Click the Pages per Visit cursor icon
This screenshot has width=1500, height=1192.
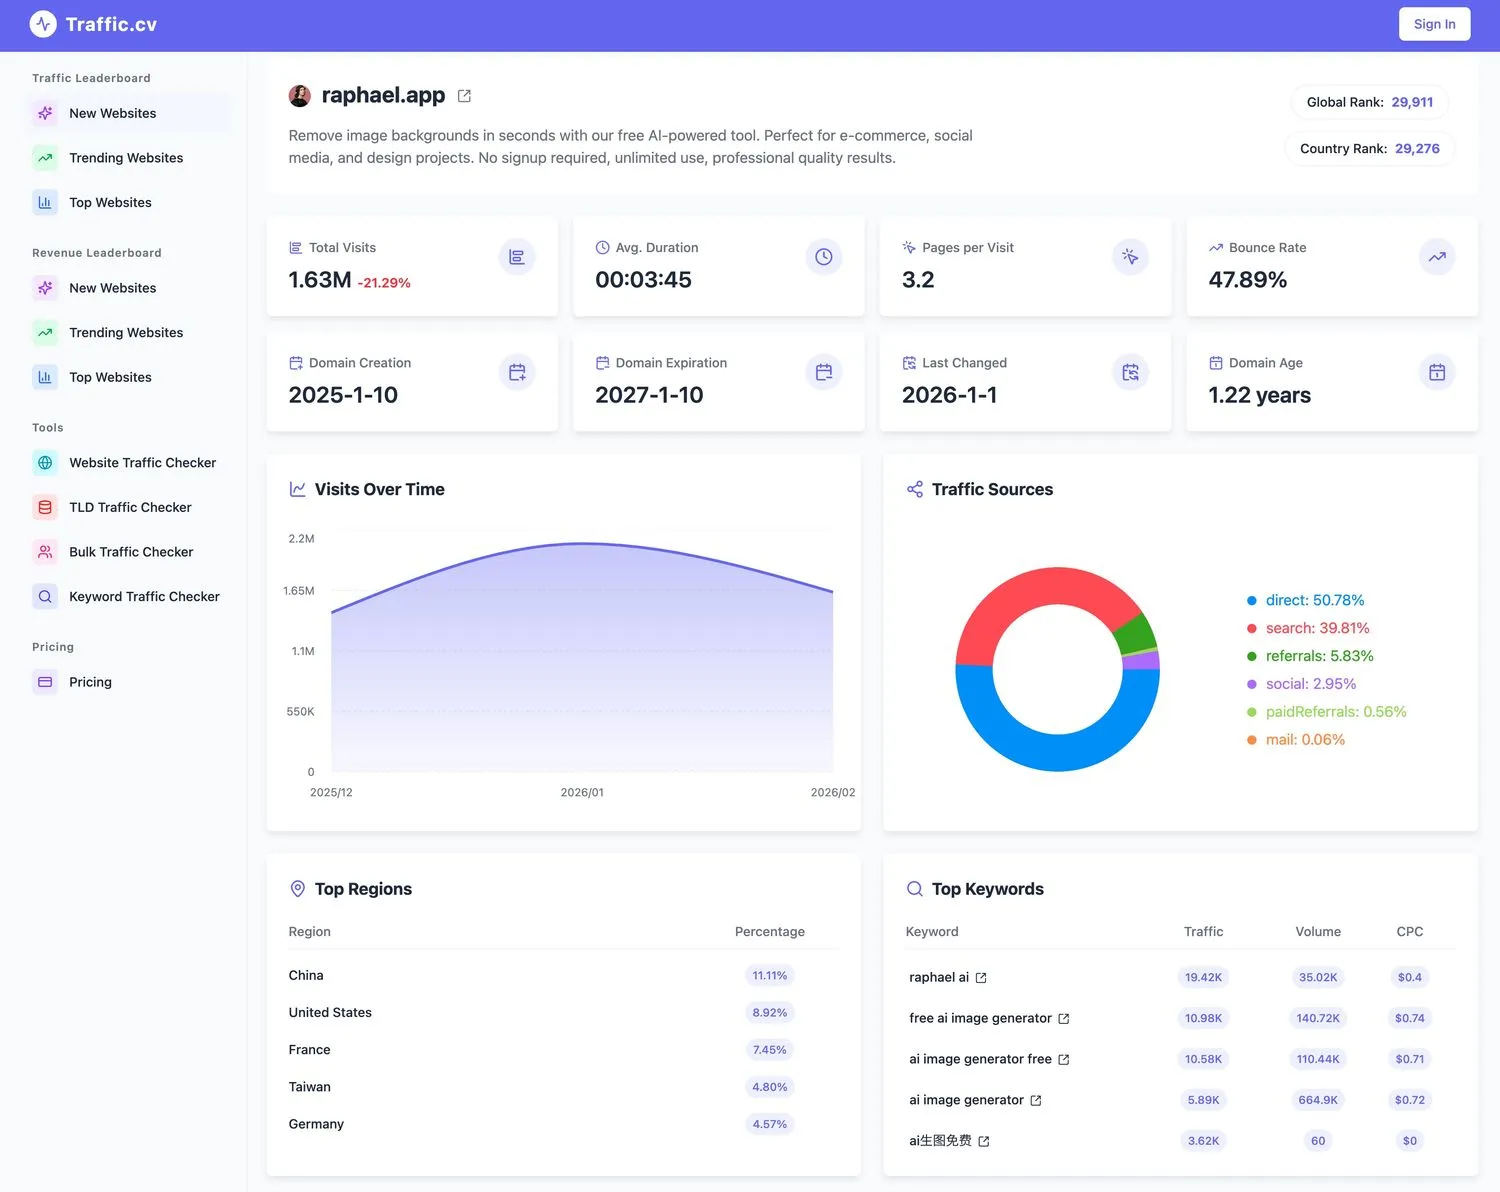coord(1130,257)
